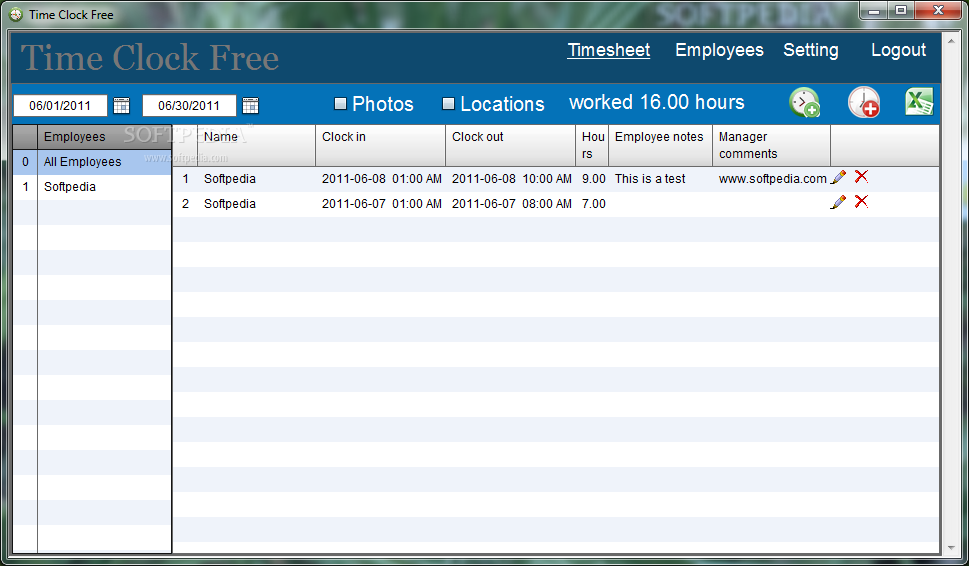Click the Softpedia name in row 1
Screen dimensions: 969x566
pos(230,179)
